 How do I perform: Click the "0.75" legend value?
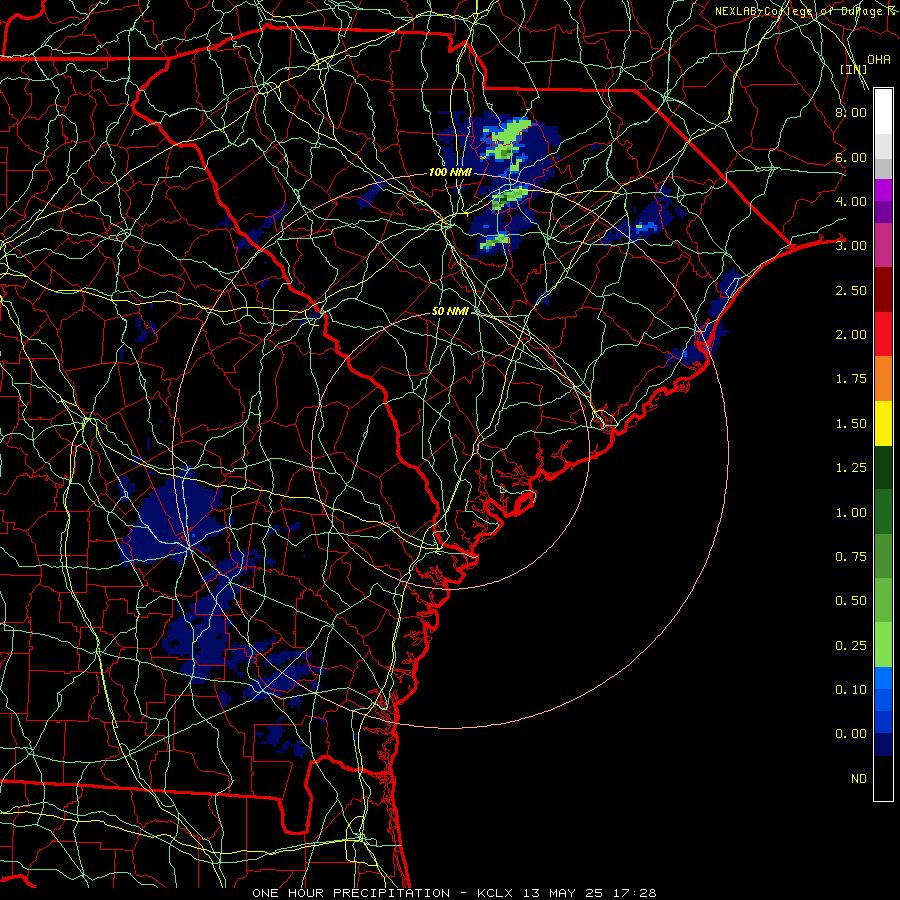[x=851, y=557]
